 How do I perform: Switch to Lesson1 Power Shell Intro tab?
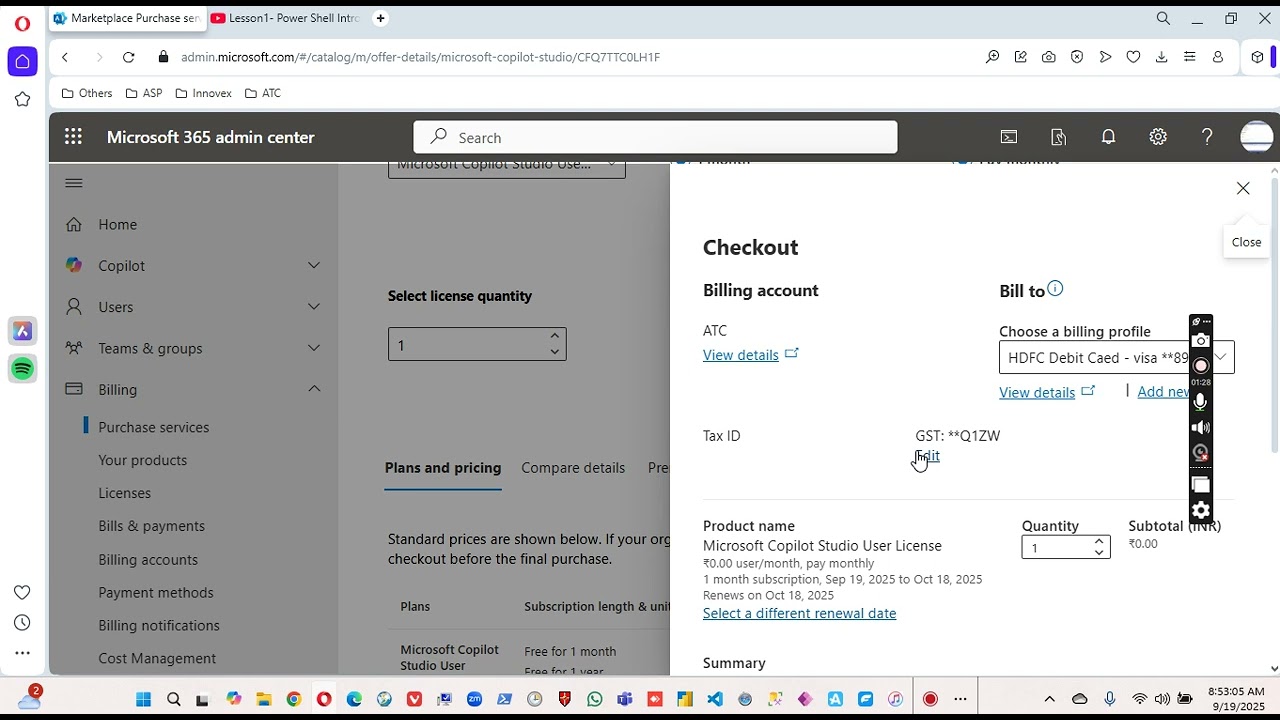[x=284, y=18]
